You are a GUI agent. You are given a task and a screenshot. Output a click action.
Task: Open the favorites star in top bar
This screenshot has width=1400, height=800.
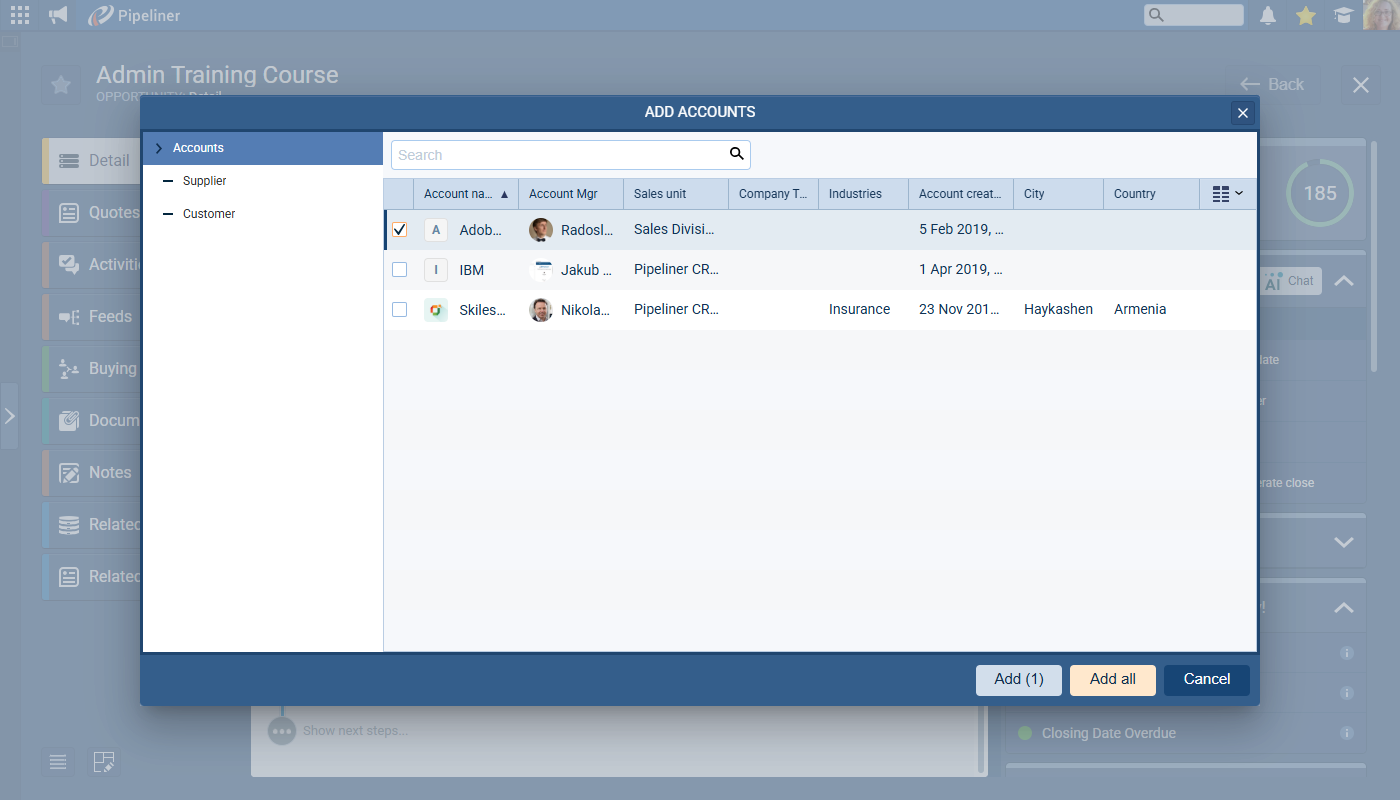1305,15
